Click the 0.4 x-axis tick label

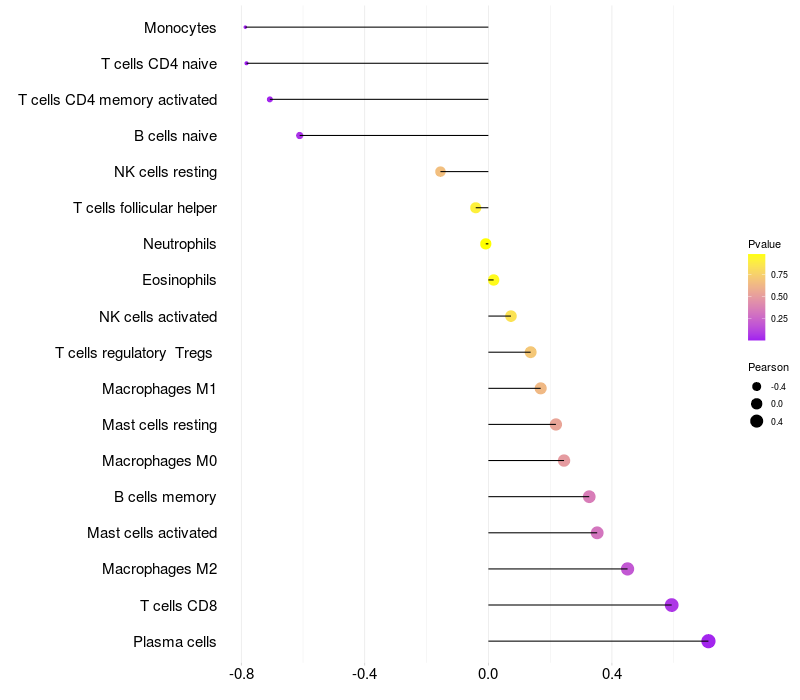pyautogui.click(x=611, y=674)
